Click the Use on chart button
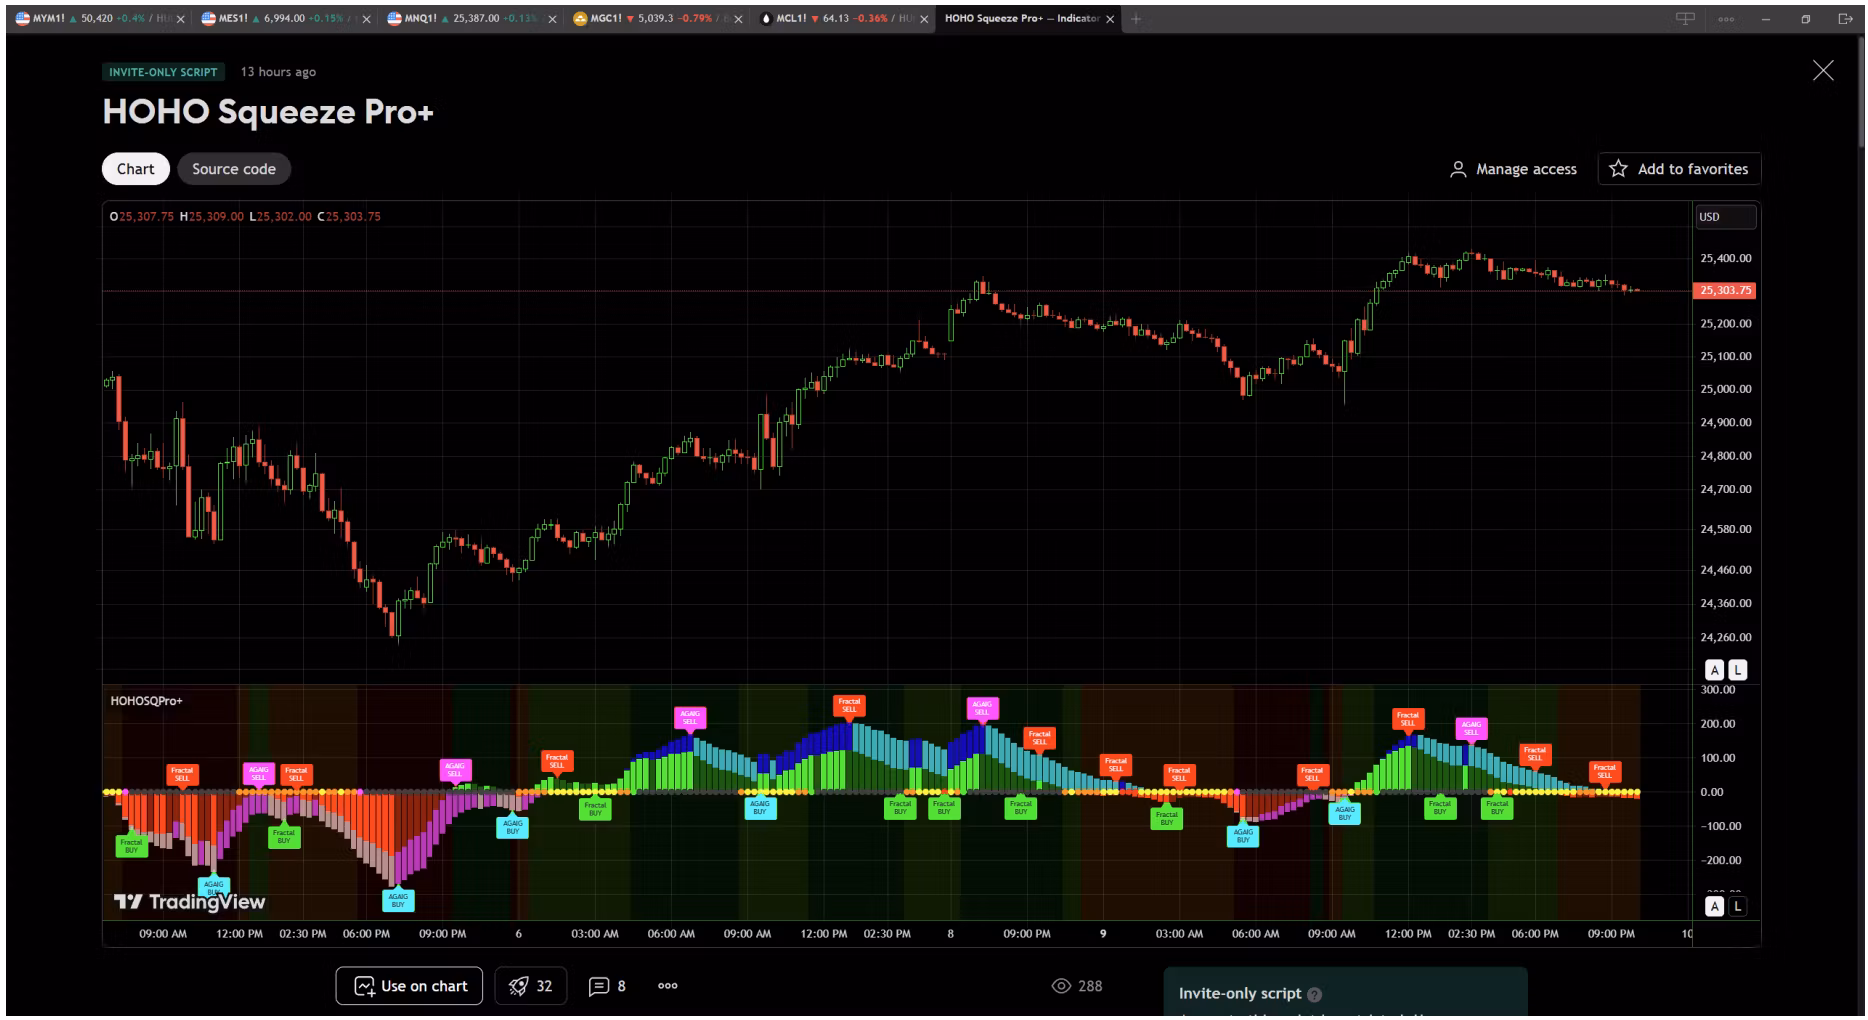The width and height of the screenshot is (1868, 1020). tap(409, 986)
